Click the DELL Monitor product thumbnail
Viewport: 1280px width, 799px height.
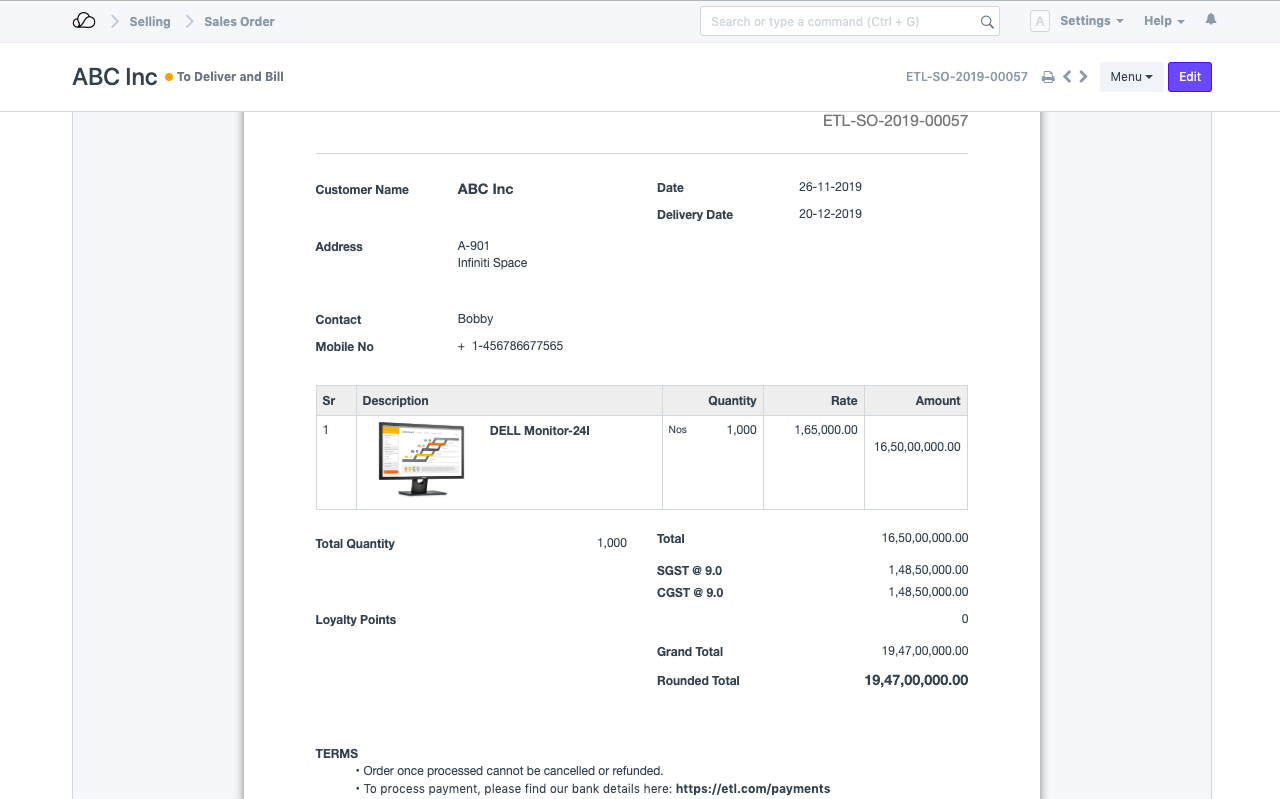pos(421,460)
